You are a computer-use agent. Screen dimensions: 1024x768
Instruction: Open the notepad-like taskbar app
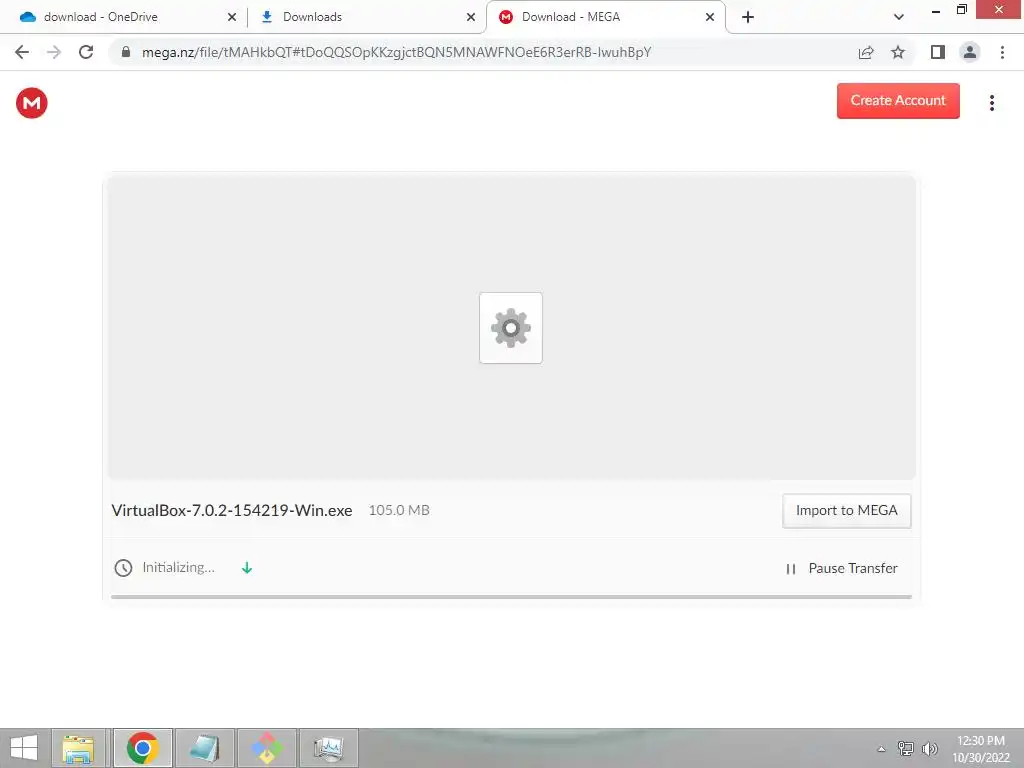pos(204,748)
